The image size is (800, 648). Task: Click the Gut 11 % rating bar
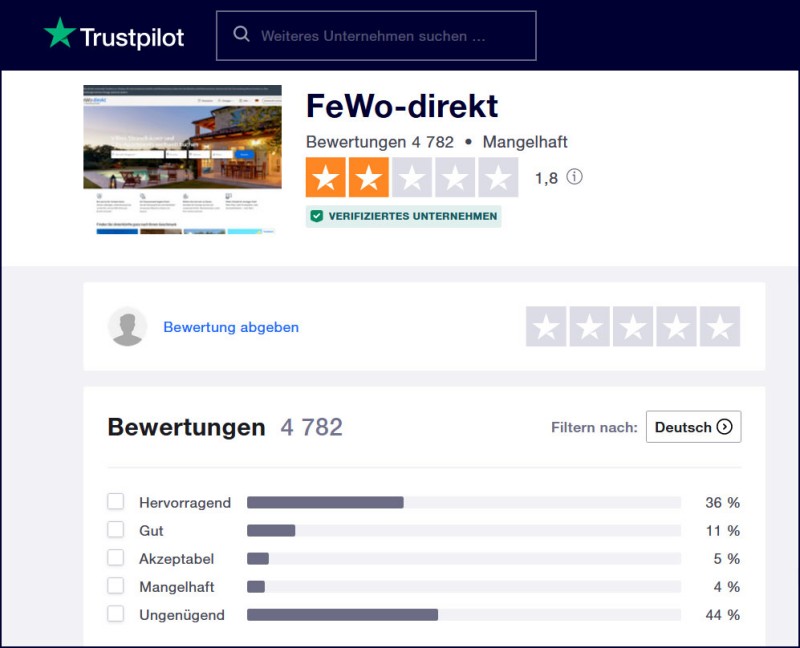(464, 531)
